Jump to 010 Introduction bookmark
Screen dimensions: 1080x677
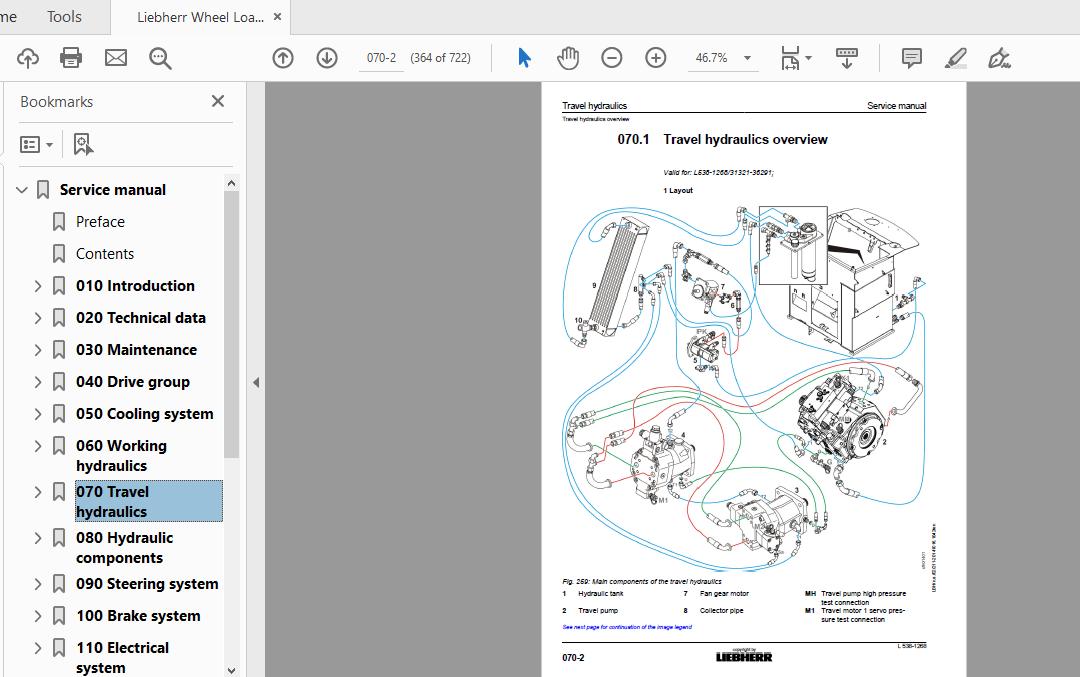tap(135, 286)
